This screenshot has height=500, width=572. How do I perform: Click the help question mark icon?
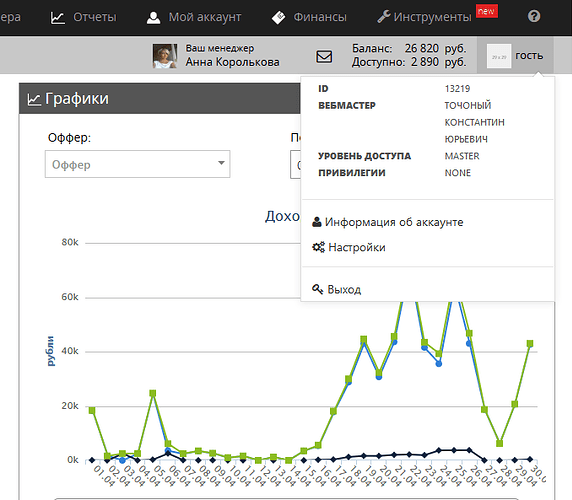tap(534, 16)
